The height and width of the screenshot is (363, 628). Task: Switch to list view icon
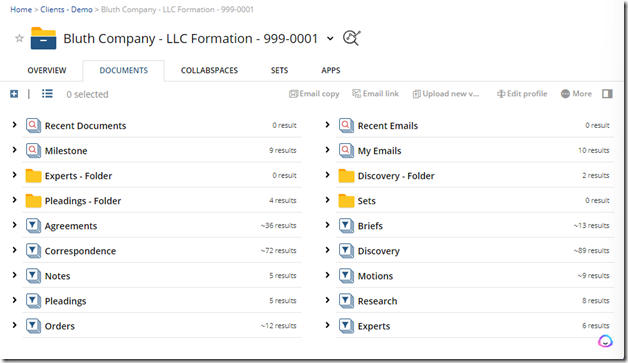(47, 94)
